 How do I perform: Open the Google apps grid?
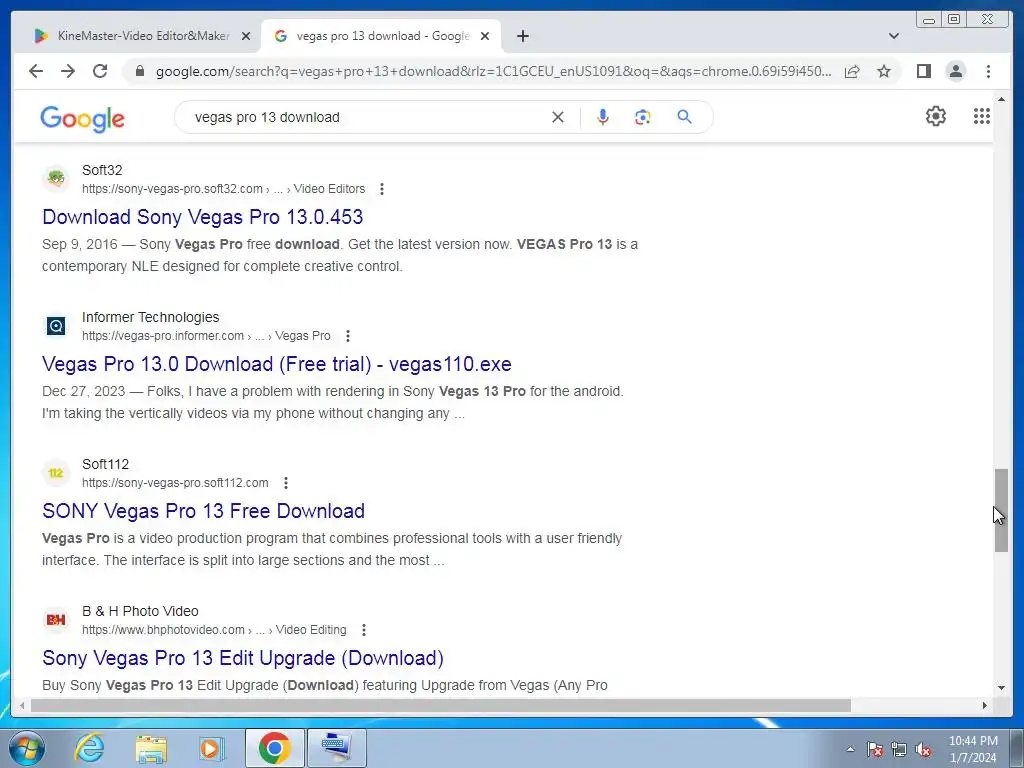(982, 116)
